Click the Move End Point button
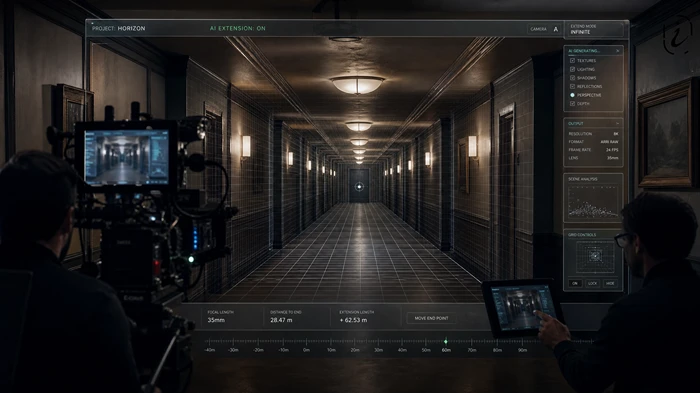The image size is (700, 393). (x=431, y=318)
